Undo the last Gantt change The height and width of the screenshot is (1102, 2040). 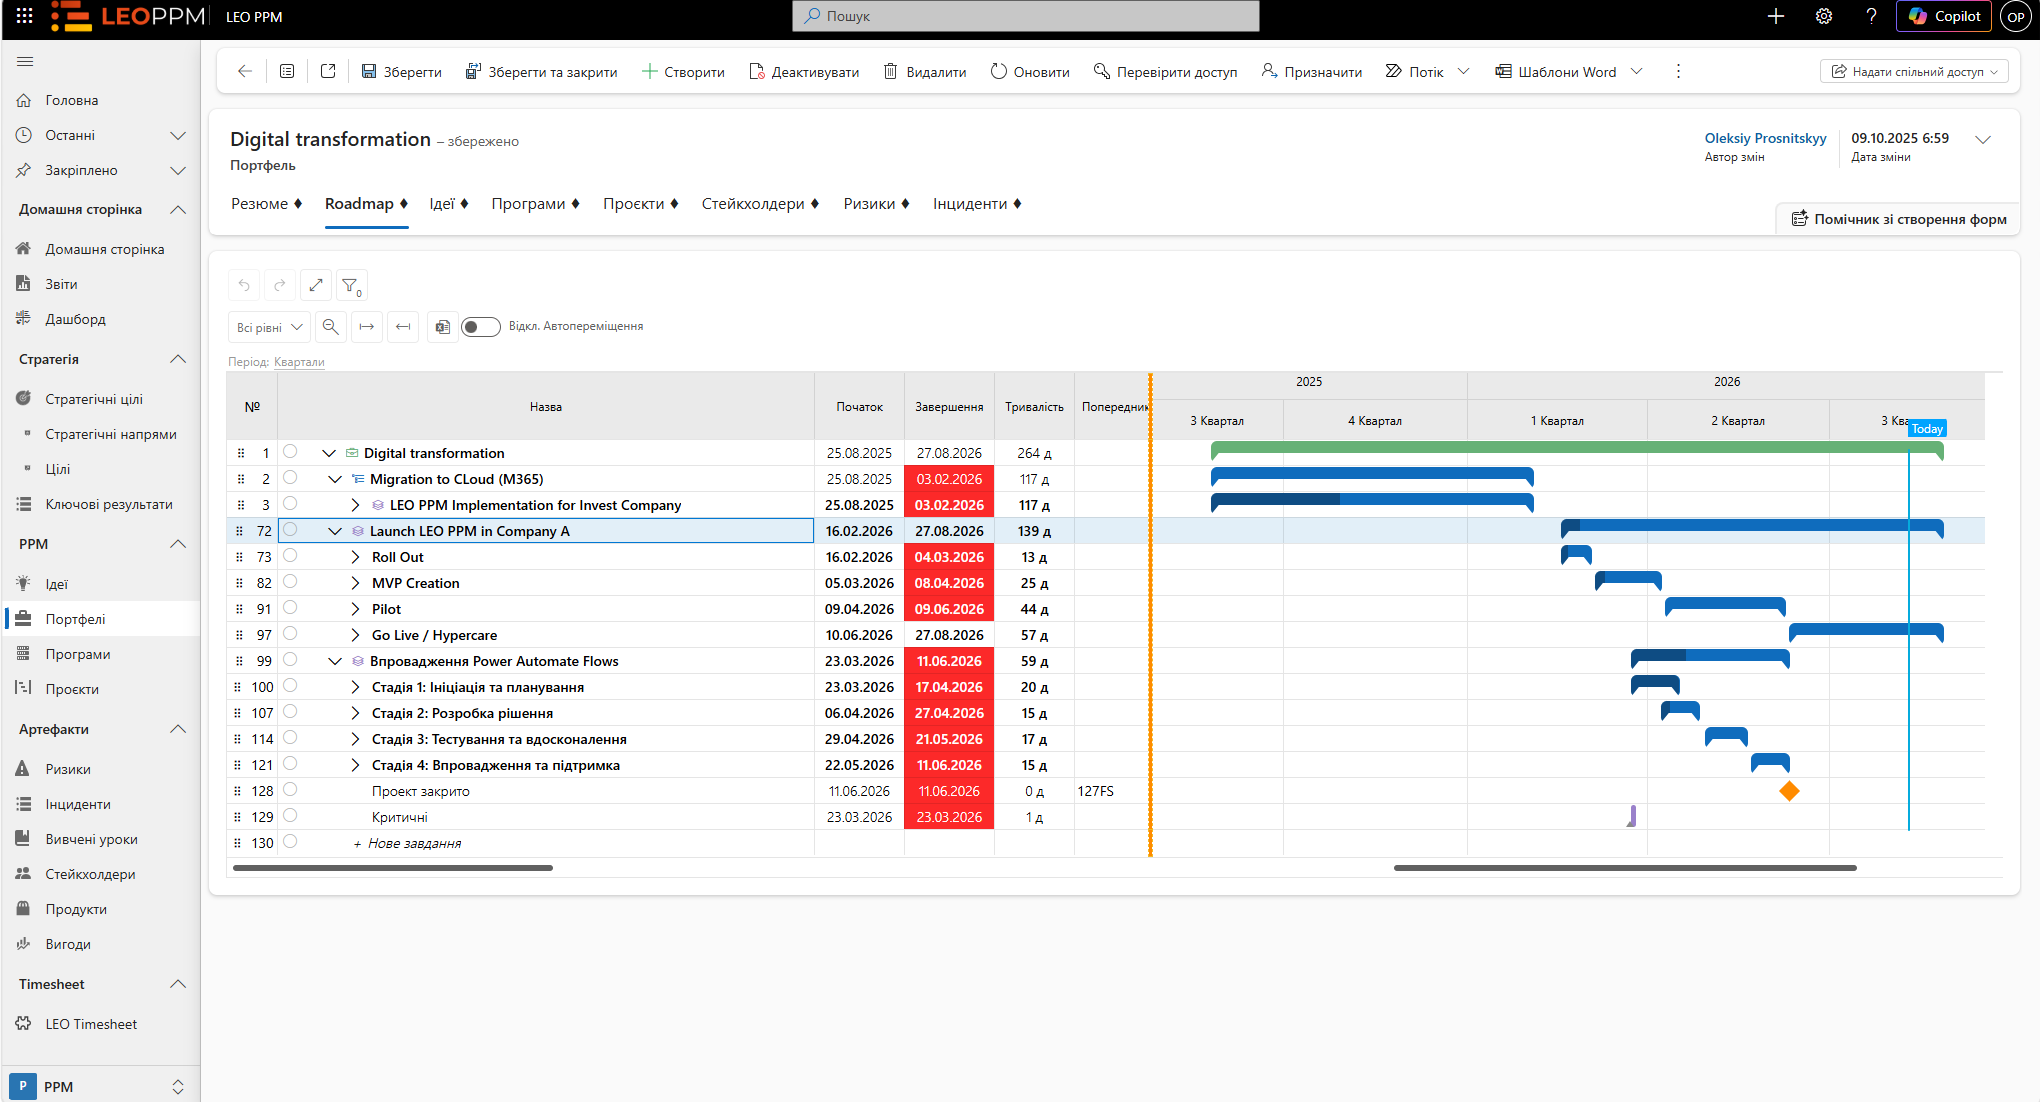point(244,286)
